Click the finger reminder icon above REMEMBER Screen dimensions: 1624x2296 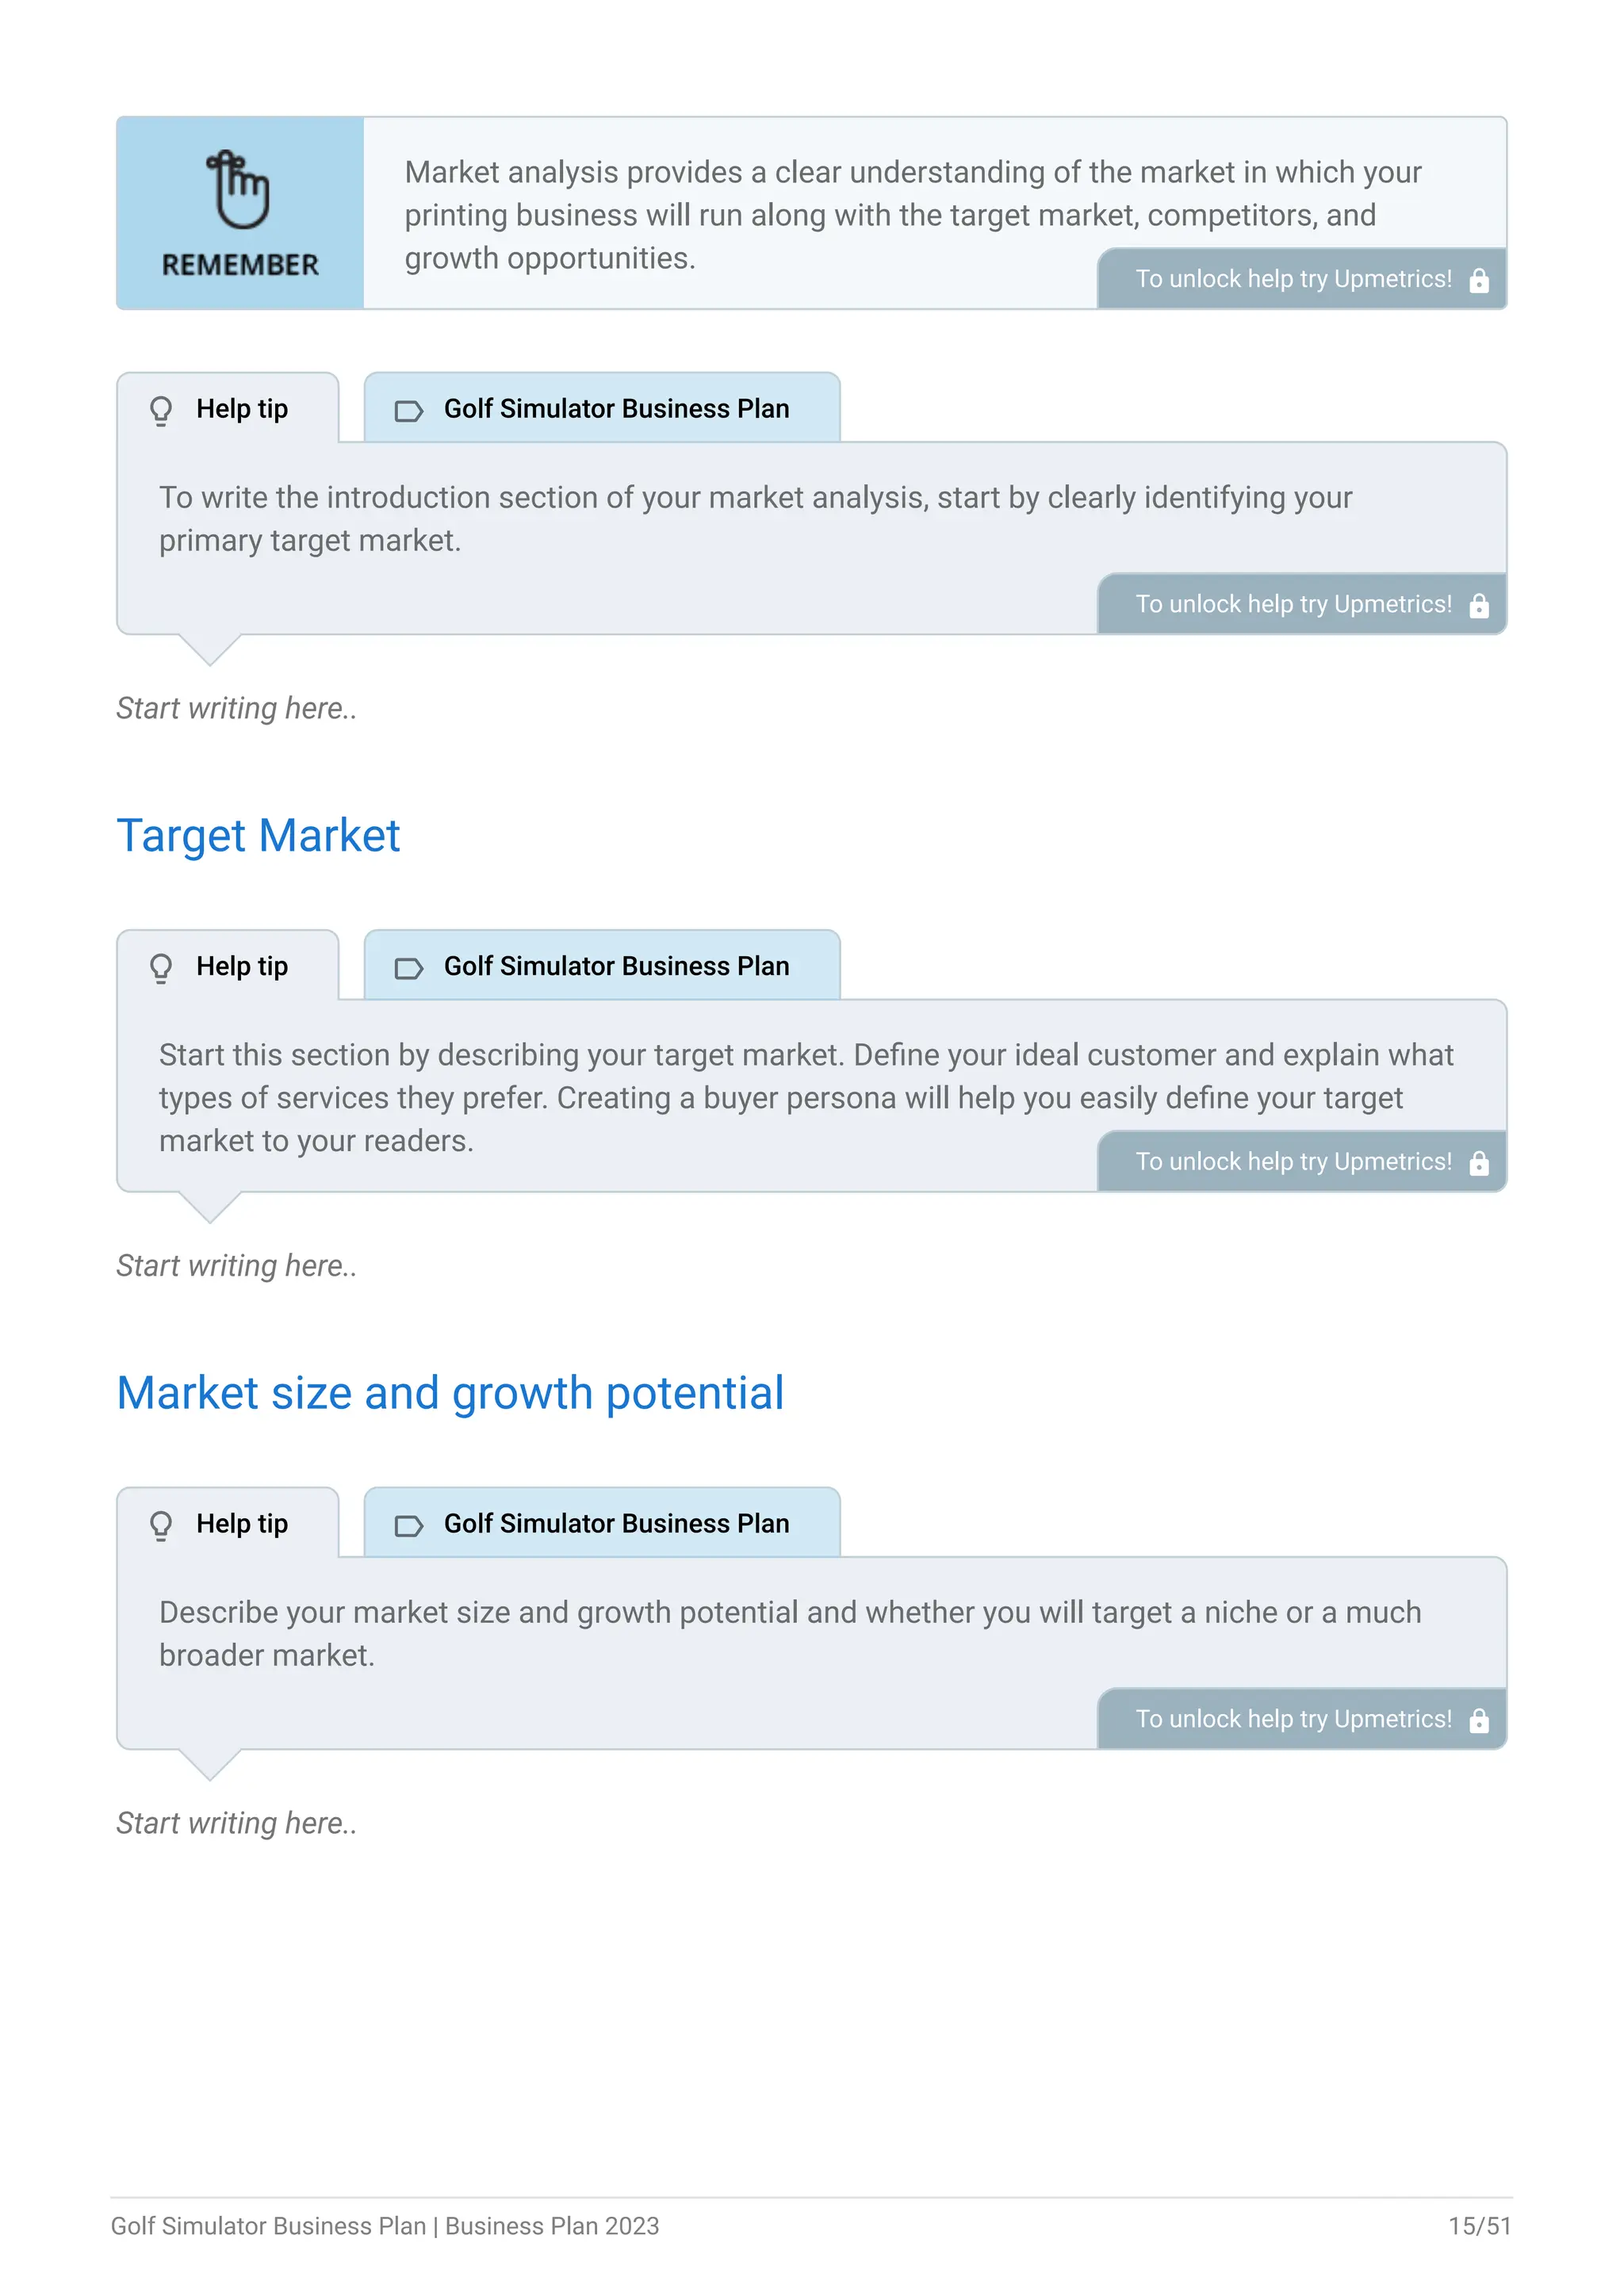click(238, 189)
